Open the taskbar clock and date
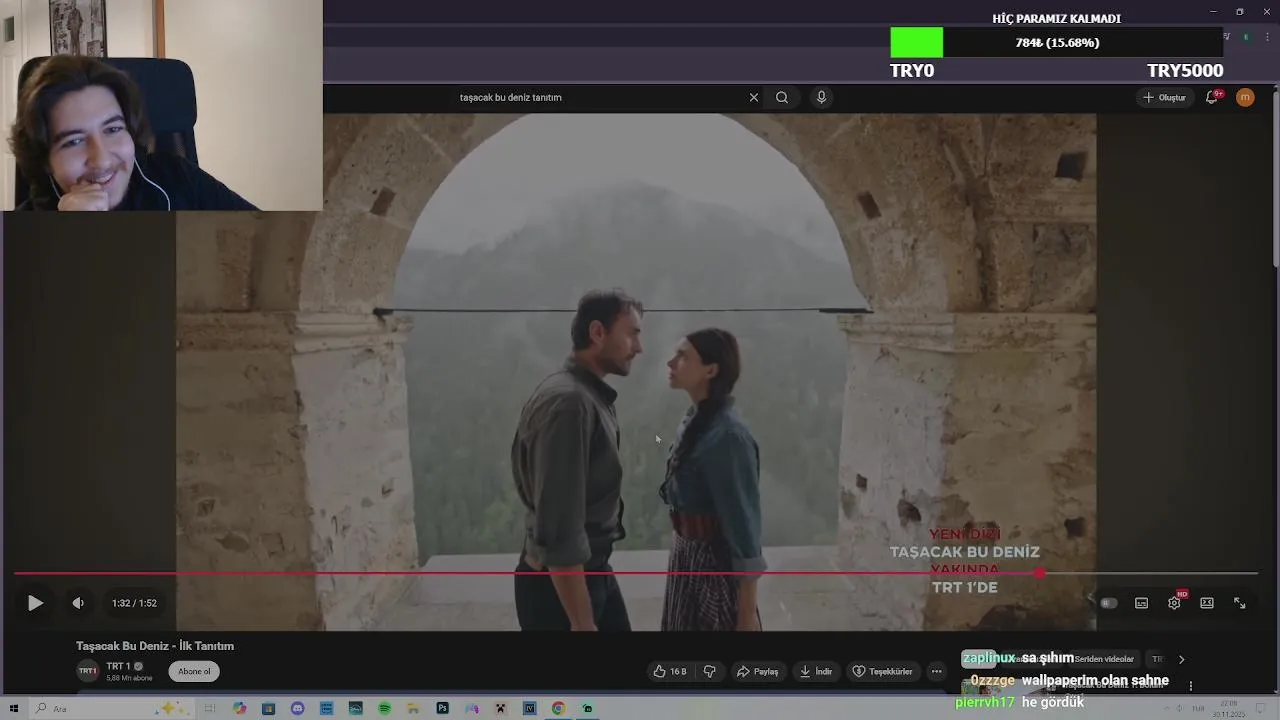This screenshot has height=720, width=1280. [1227, 708]
